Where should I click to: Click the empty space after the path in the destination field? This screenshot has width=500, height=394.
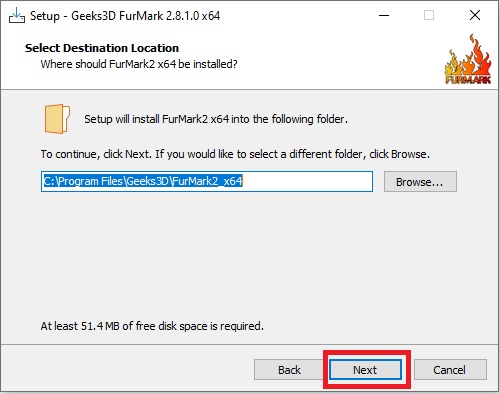pyautogui.click(x=307, y=182)
